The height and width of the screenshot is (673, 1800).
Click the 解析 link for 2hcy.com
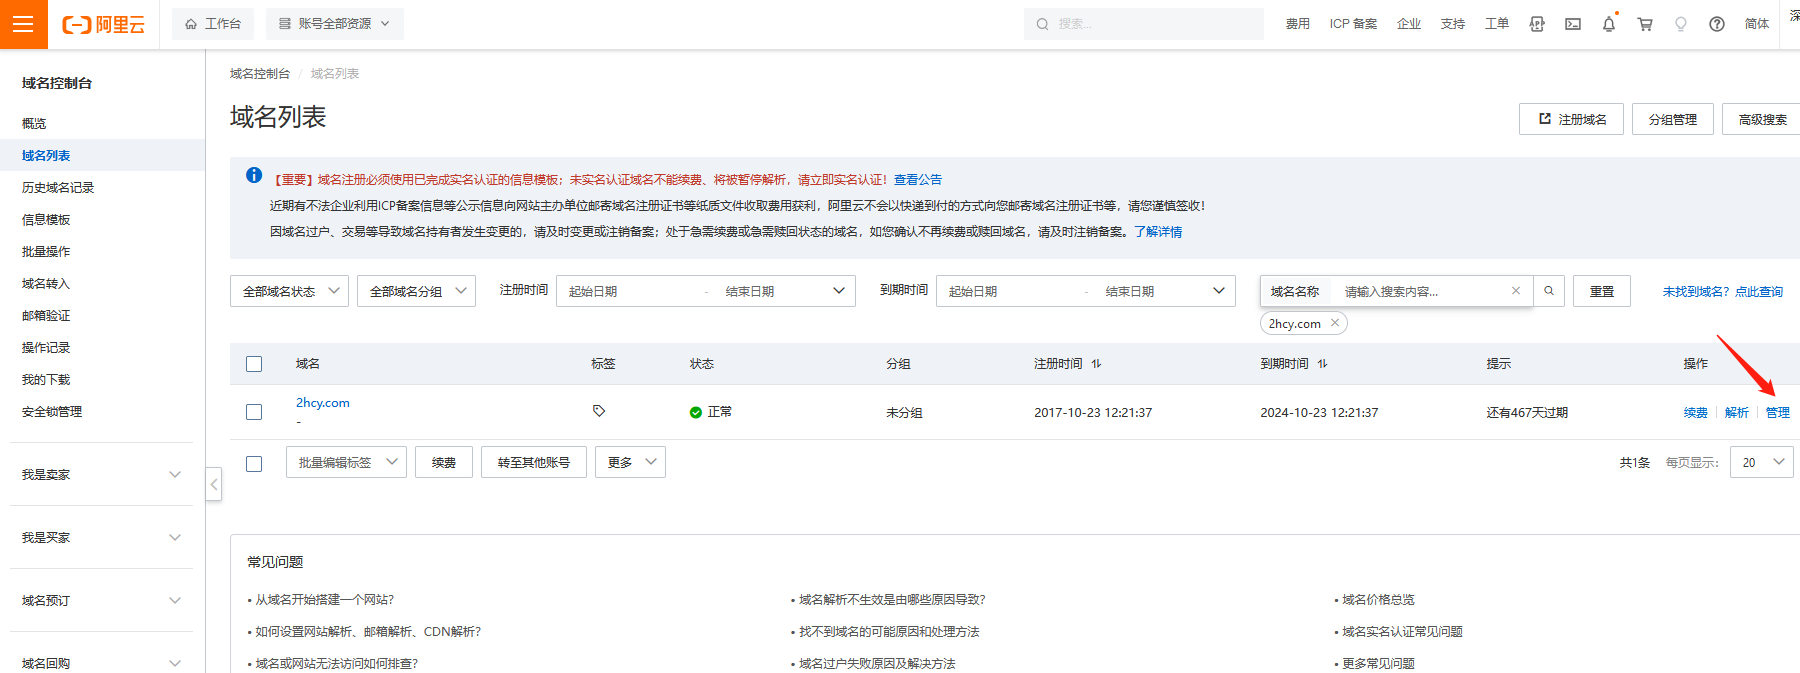click(1737, 412)
